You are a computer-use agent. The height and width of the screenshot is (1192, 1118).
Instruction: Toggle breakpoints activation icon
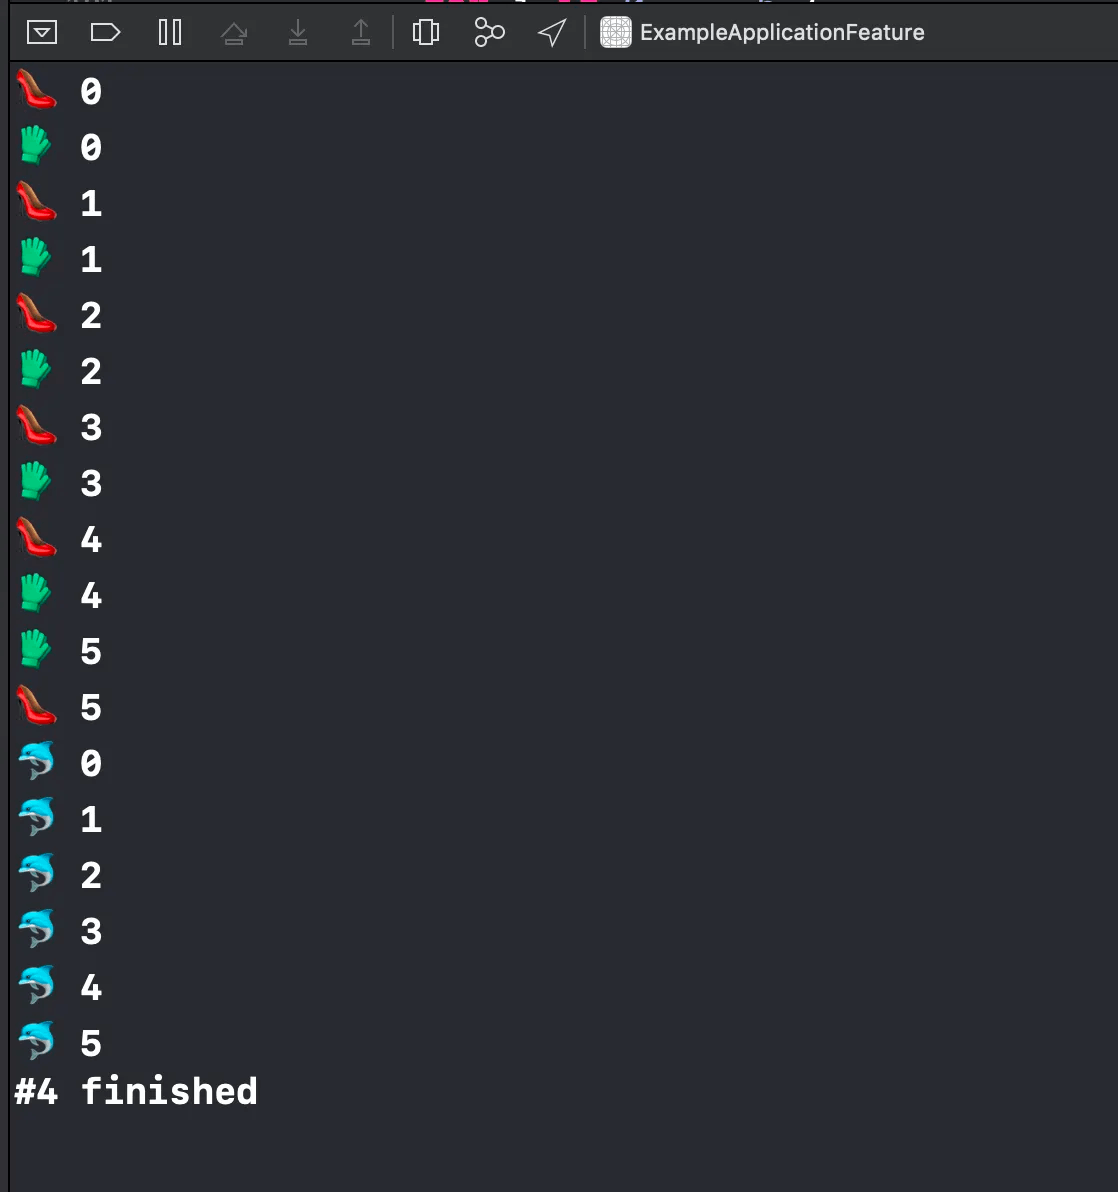coord(105,33)
